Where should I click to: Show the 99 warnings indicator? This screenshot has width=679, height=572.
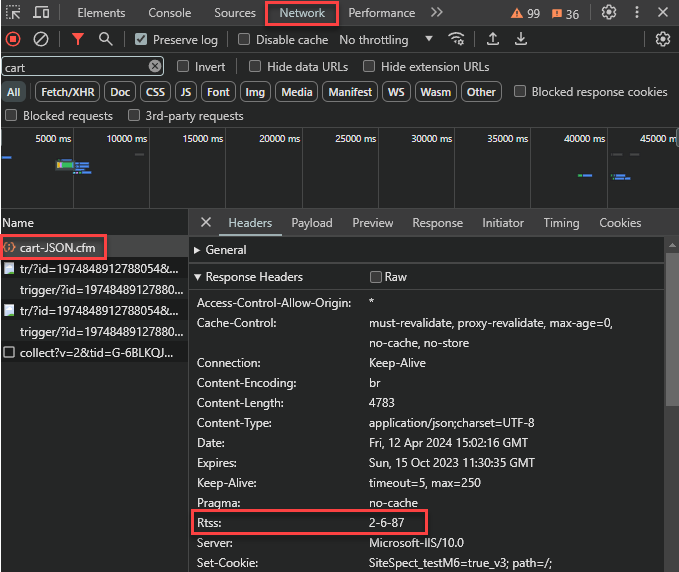click(525, 13)
